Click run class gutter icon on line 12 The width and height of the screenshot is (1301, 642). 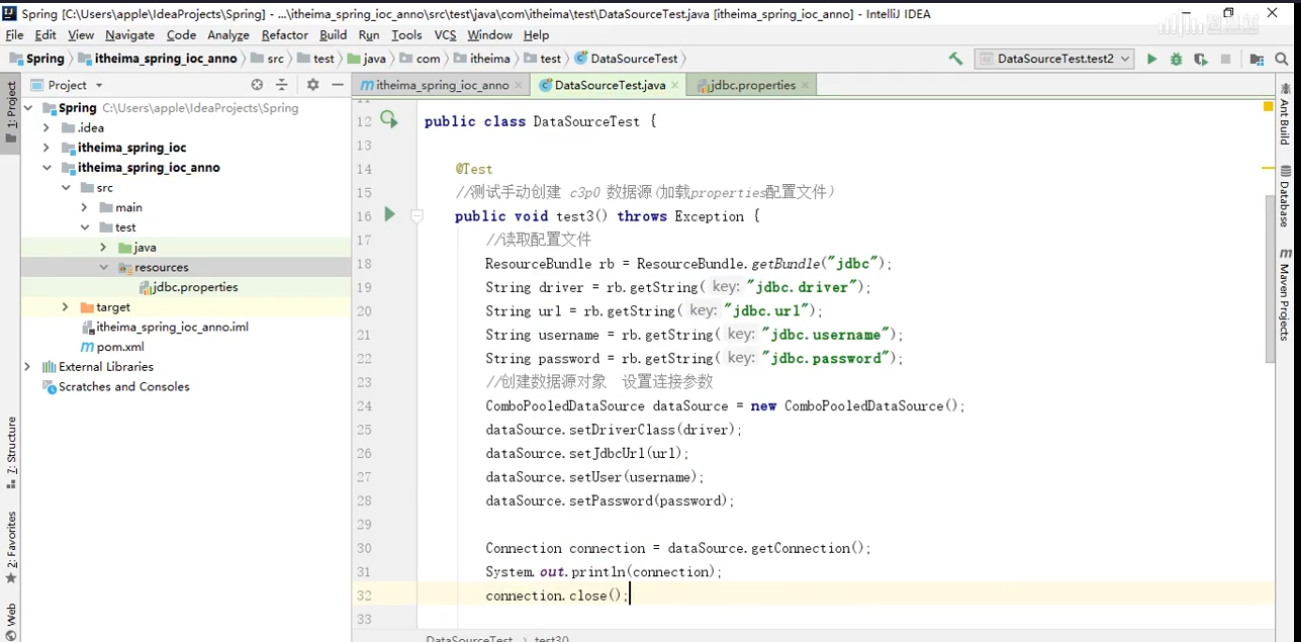pyautogui.click(x=389, y=120)
